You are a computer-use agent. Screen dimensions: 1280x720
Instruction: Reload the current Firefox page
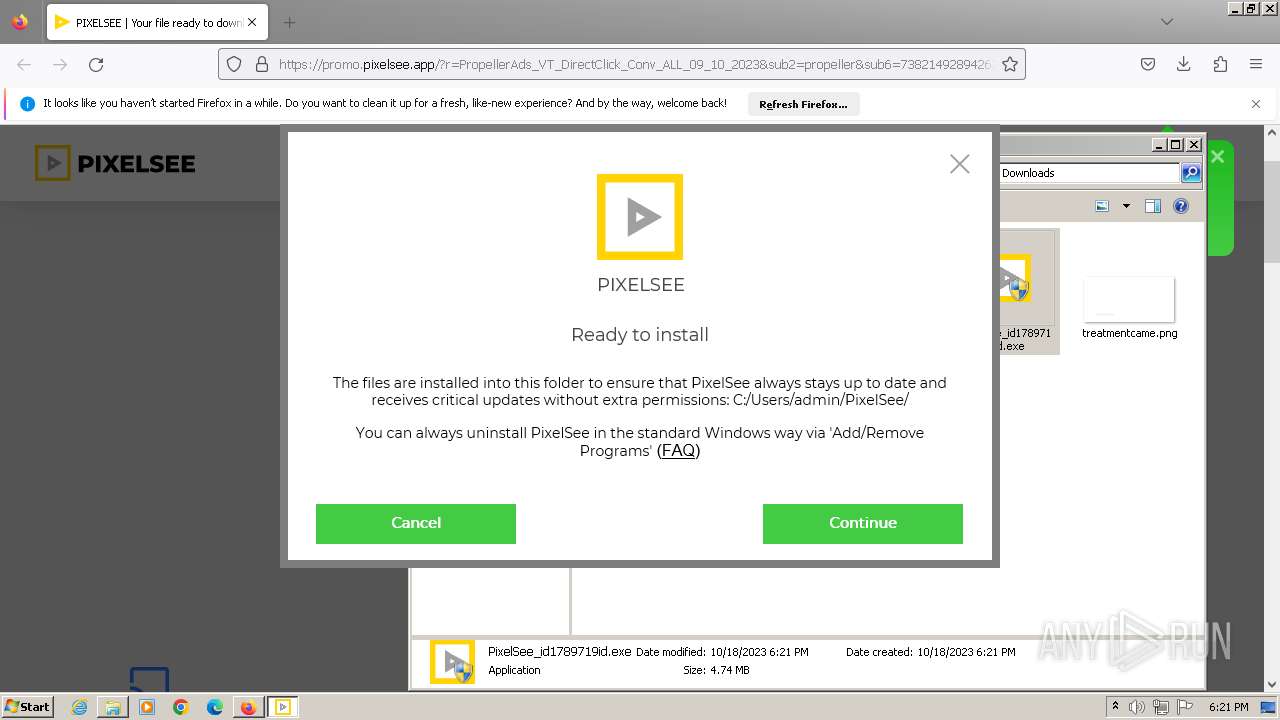click(x=96, y=64)
